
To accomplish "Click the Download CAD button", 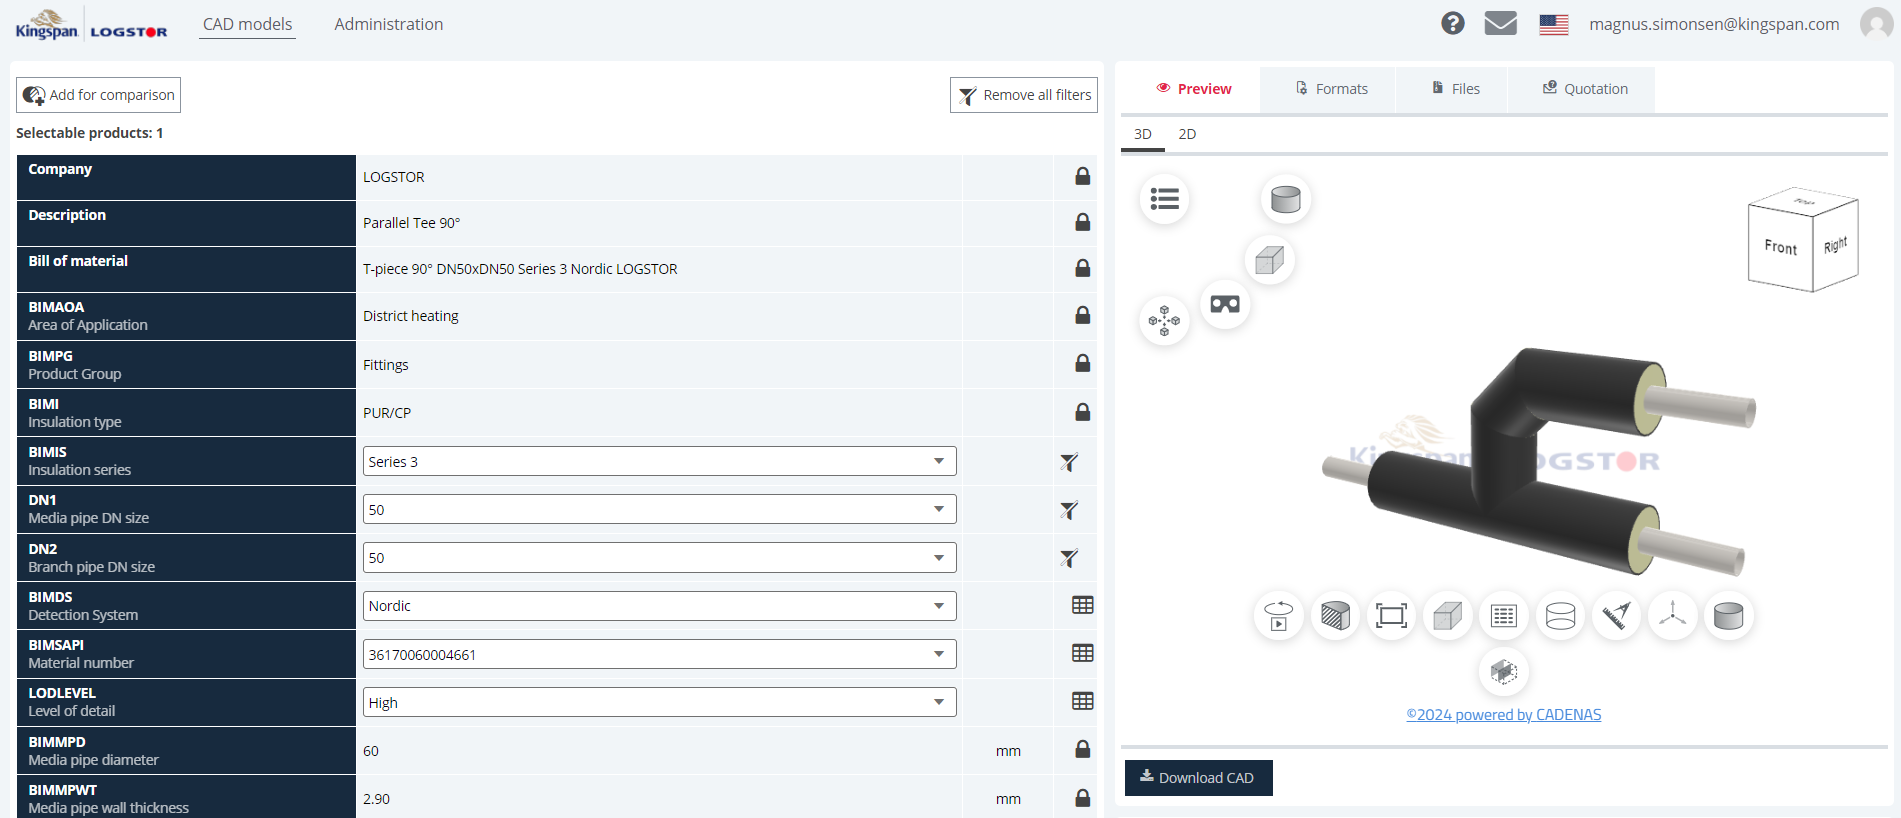I will click(1198, 778).
